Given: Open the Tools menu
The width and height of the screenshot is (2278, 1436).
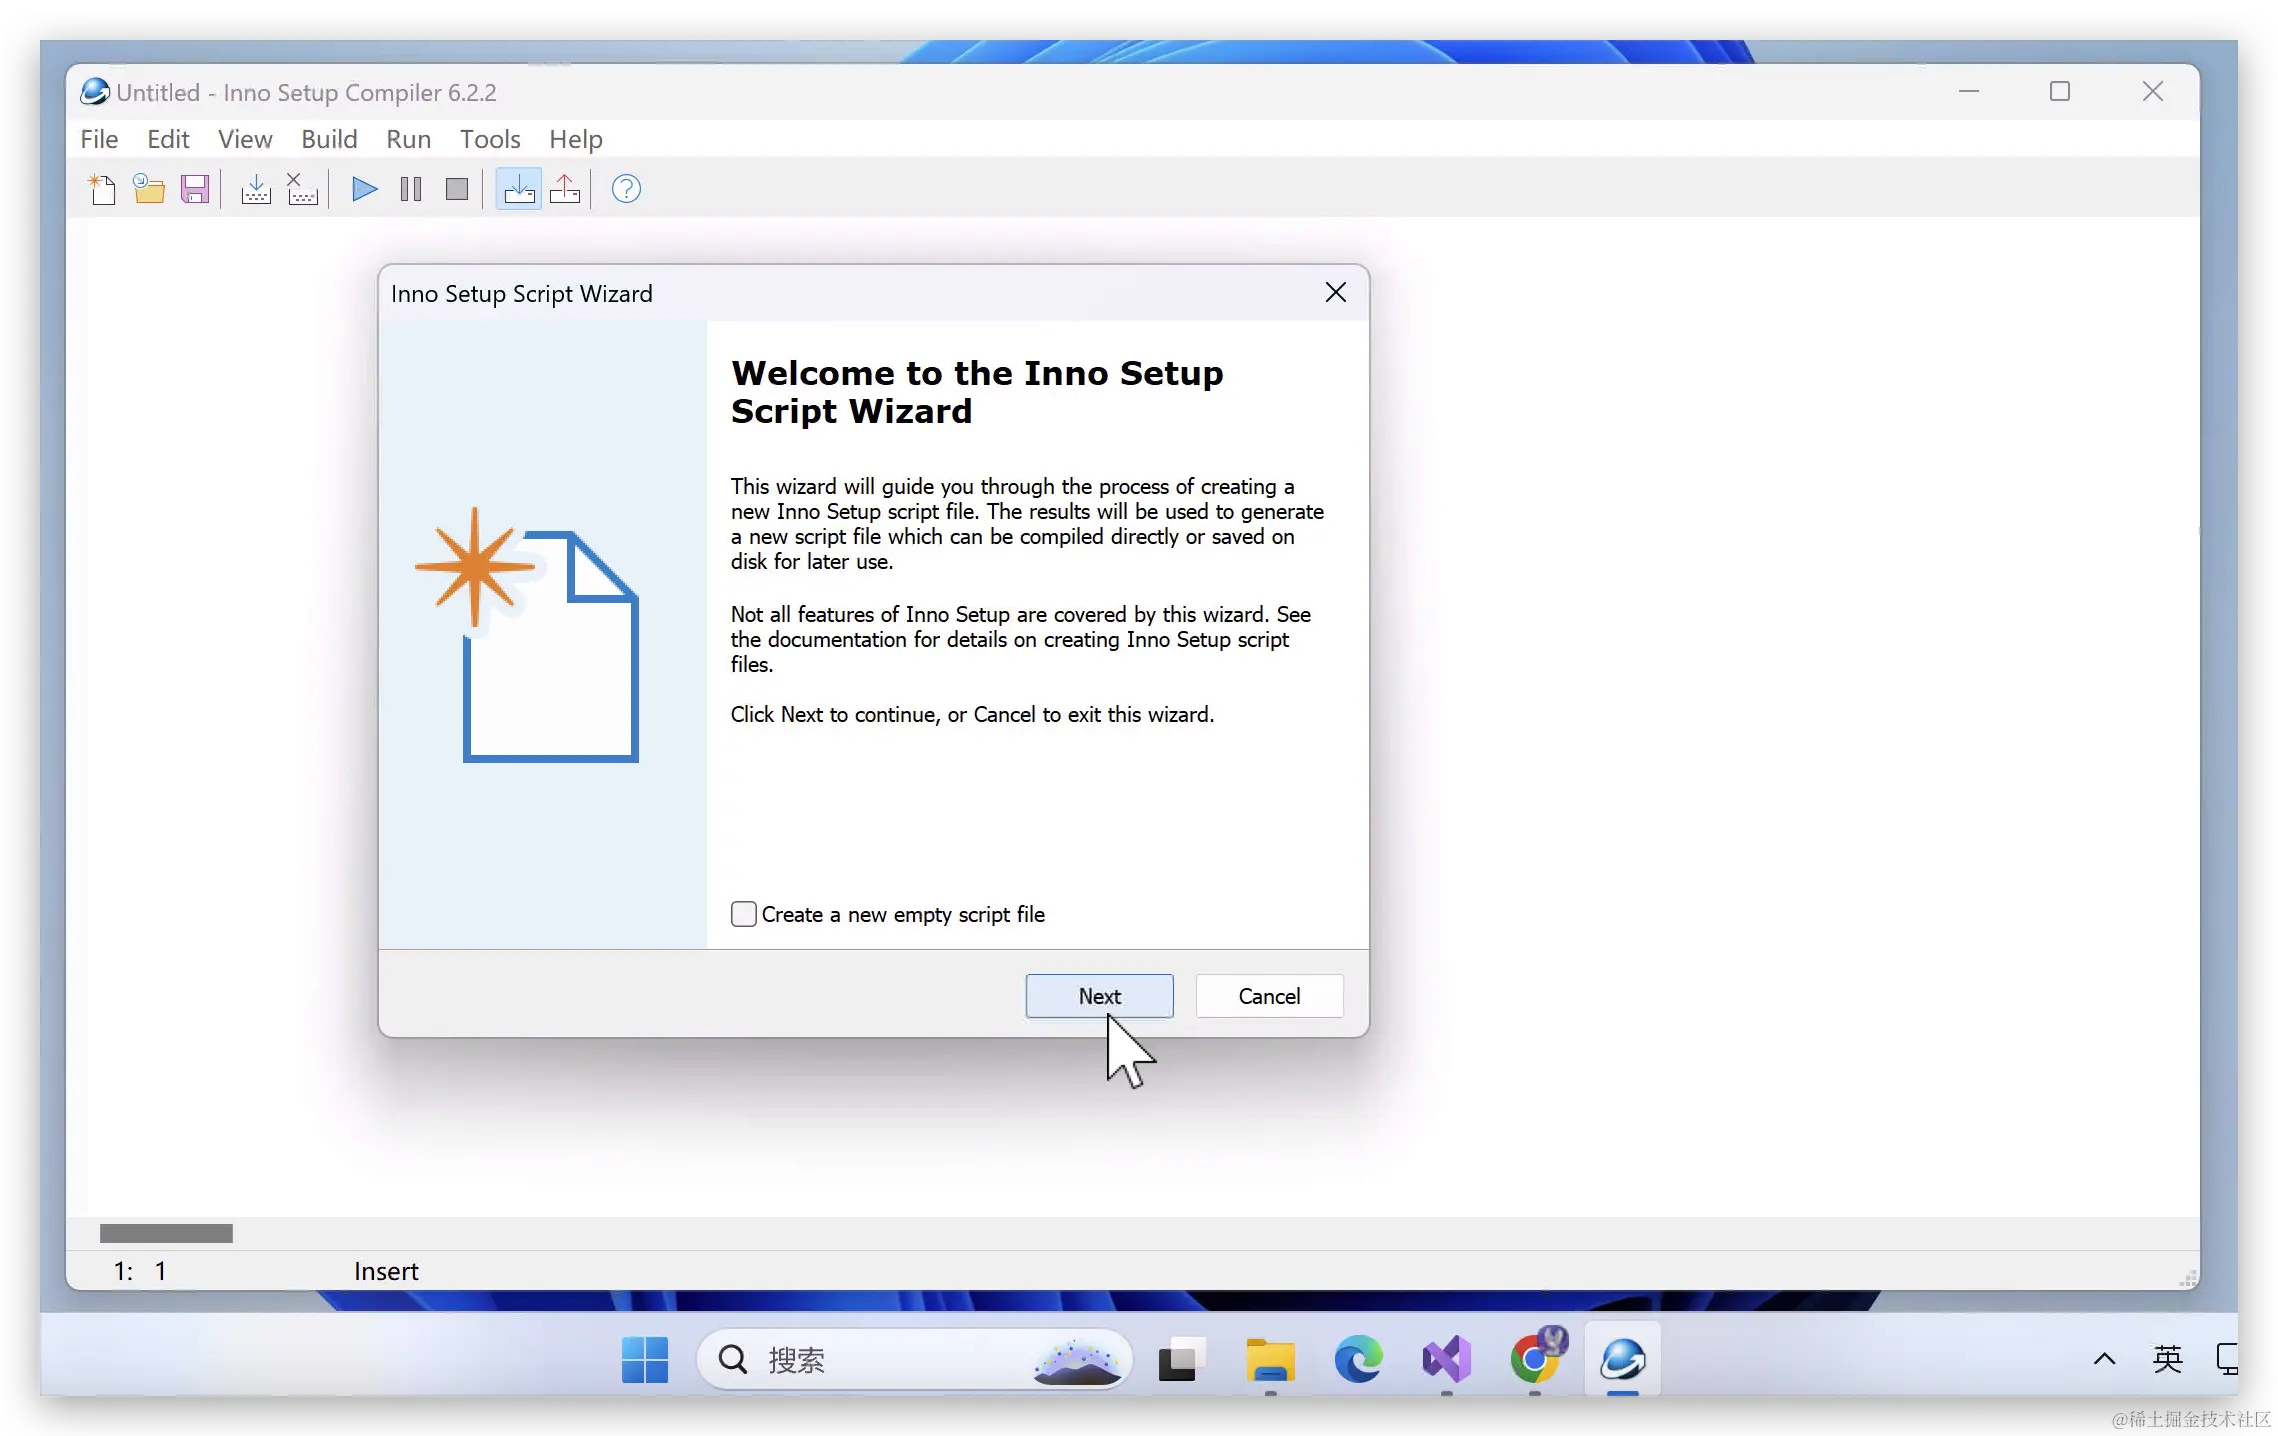Looking at the screenshot, I should [490, 139].
